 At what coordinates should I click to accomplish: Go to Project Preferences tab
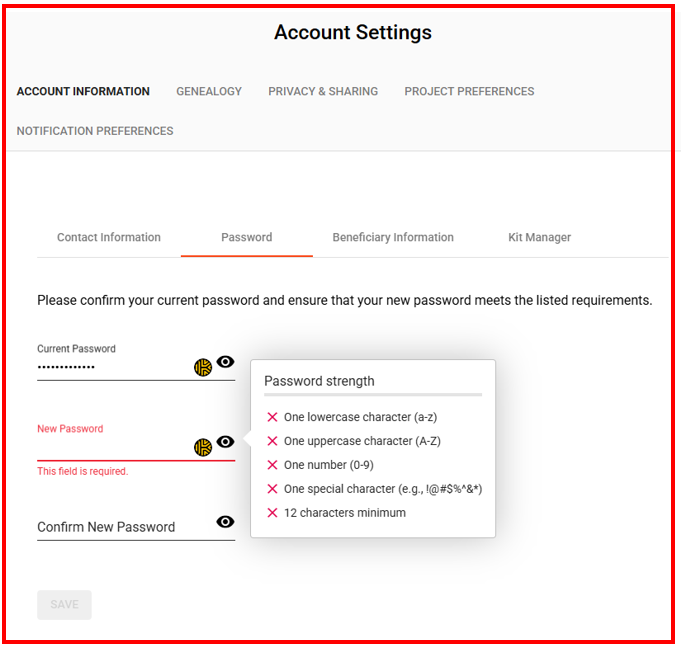click(469, 91)
